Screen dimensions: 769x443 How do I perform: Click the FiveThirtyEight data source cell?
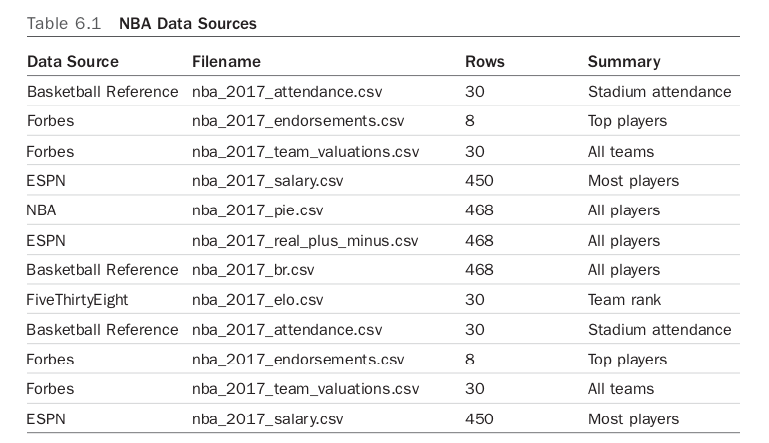77,300
